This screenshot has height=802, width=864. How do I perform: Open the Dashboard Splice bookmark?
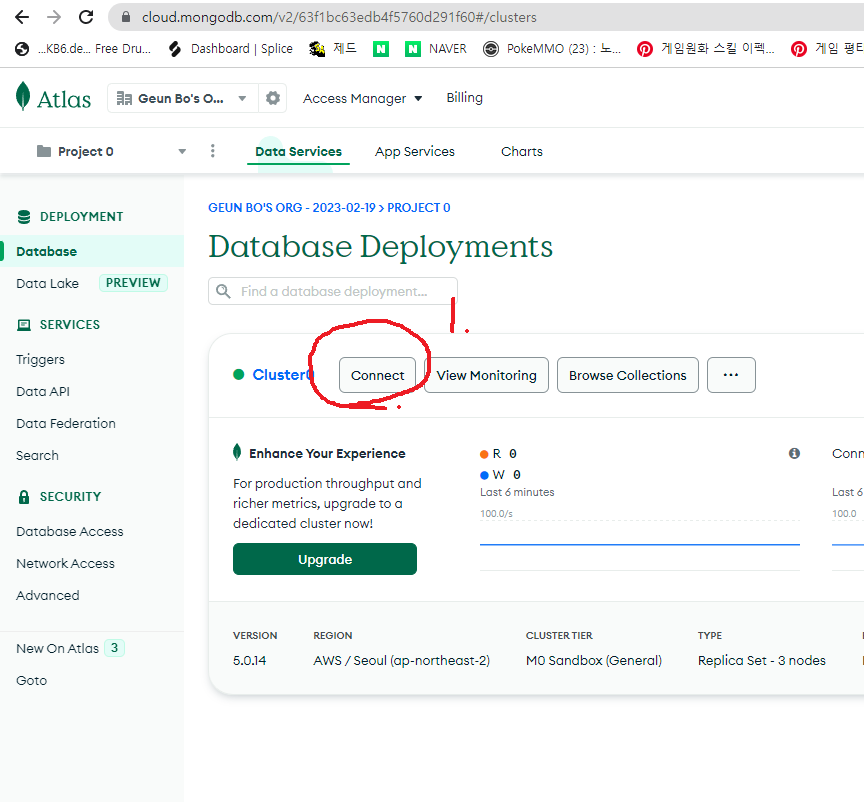pyautogui.click(x=231, y=49)
